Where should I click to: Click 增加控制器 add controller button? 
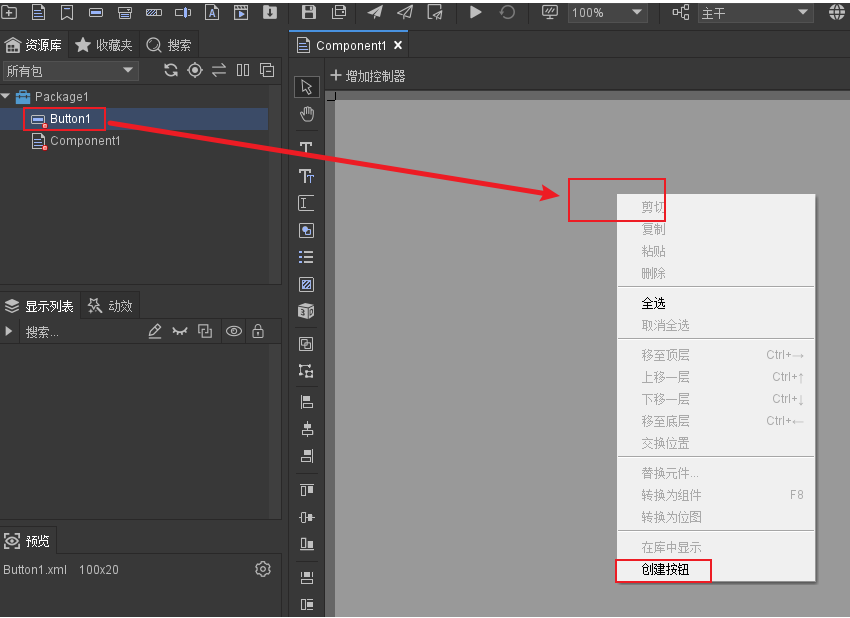(x=367, y=76)
